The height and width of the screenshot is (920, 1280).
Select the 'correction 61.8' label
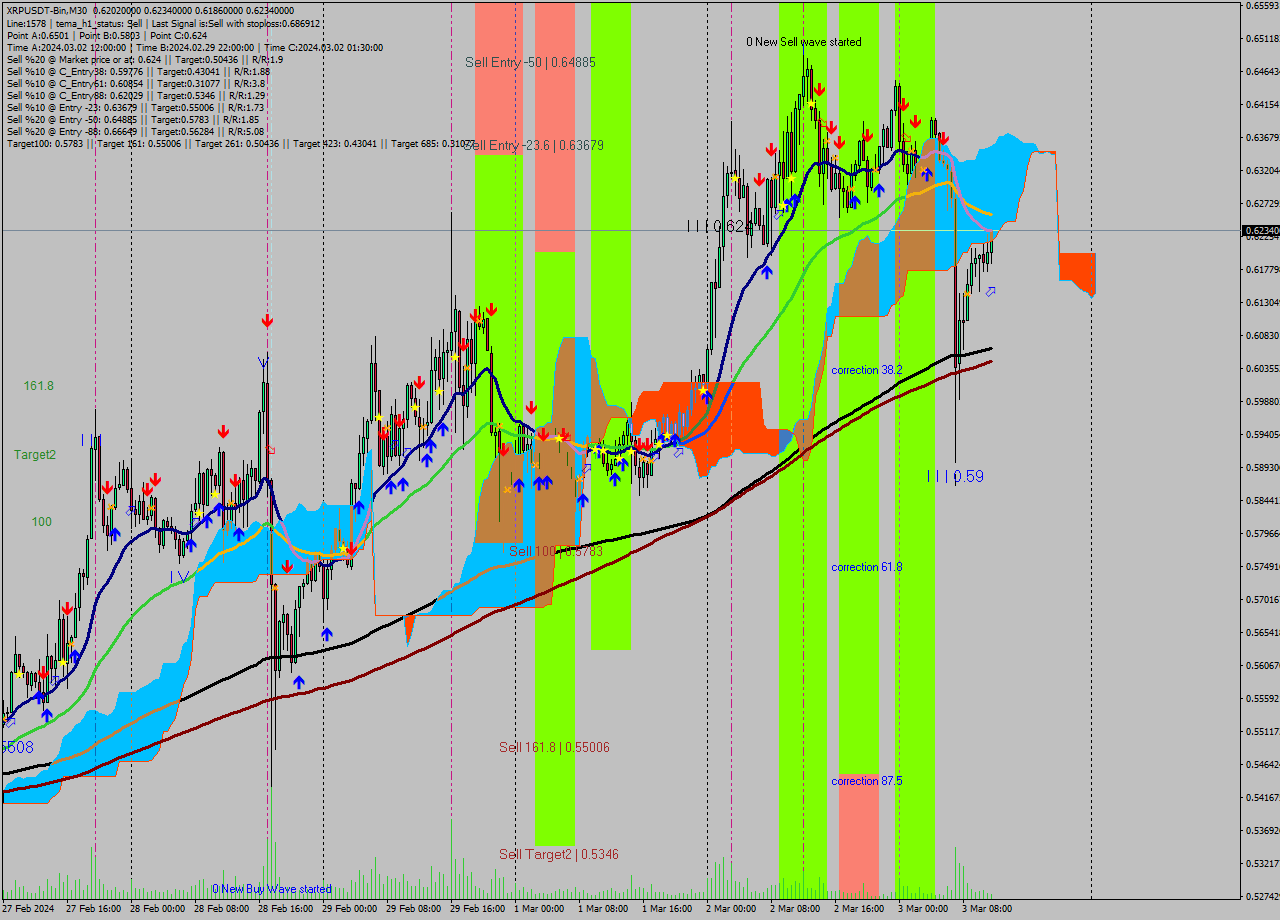[867, 567]
